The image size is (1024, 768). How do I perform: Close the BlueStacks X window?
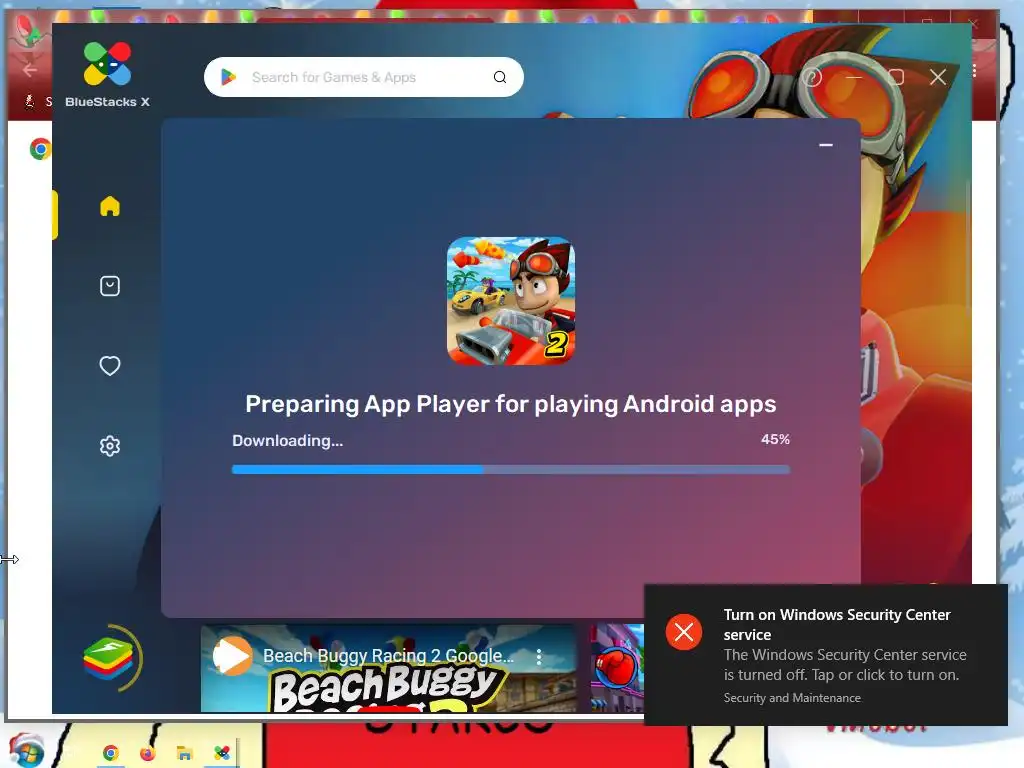pos(938,77)
